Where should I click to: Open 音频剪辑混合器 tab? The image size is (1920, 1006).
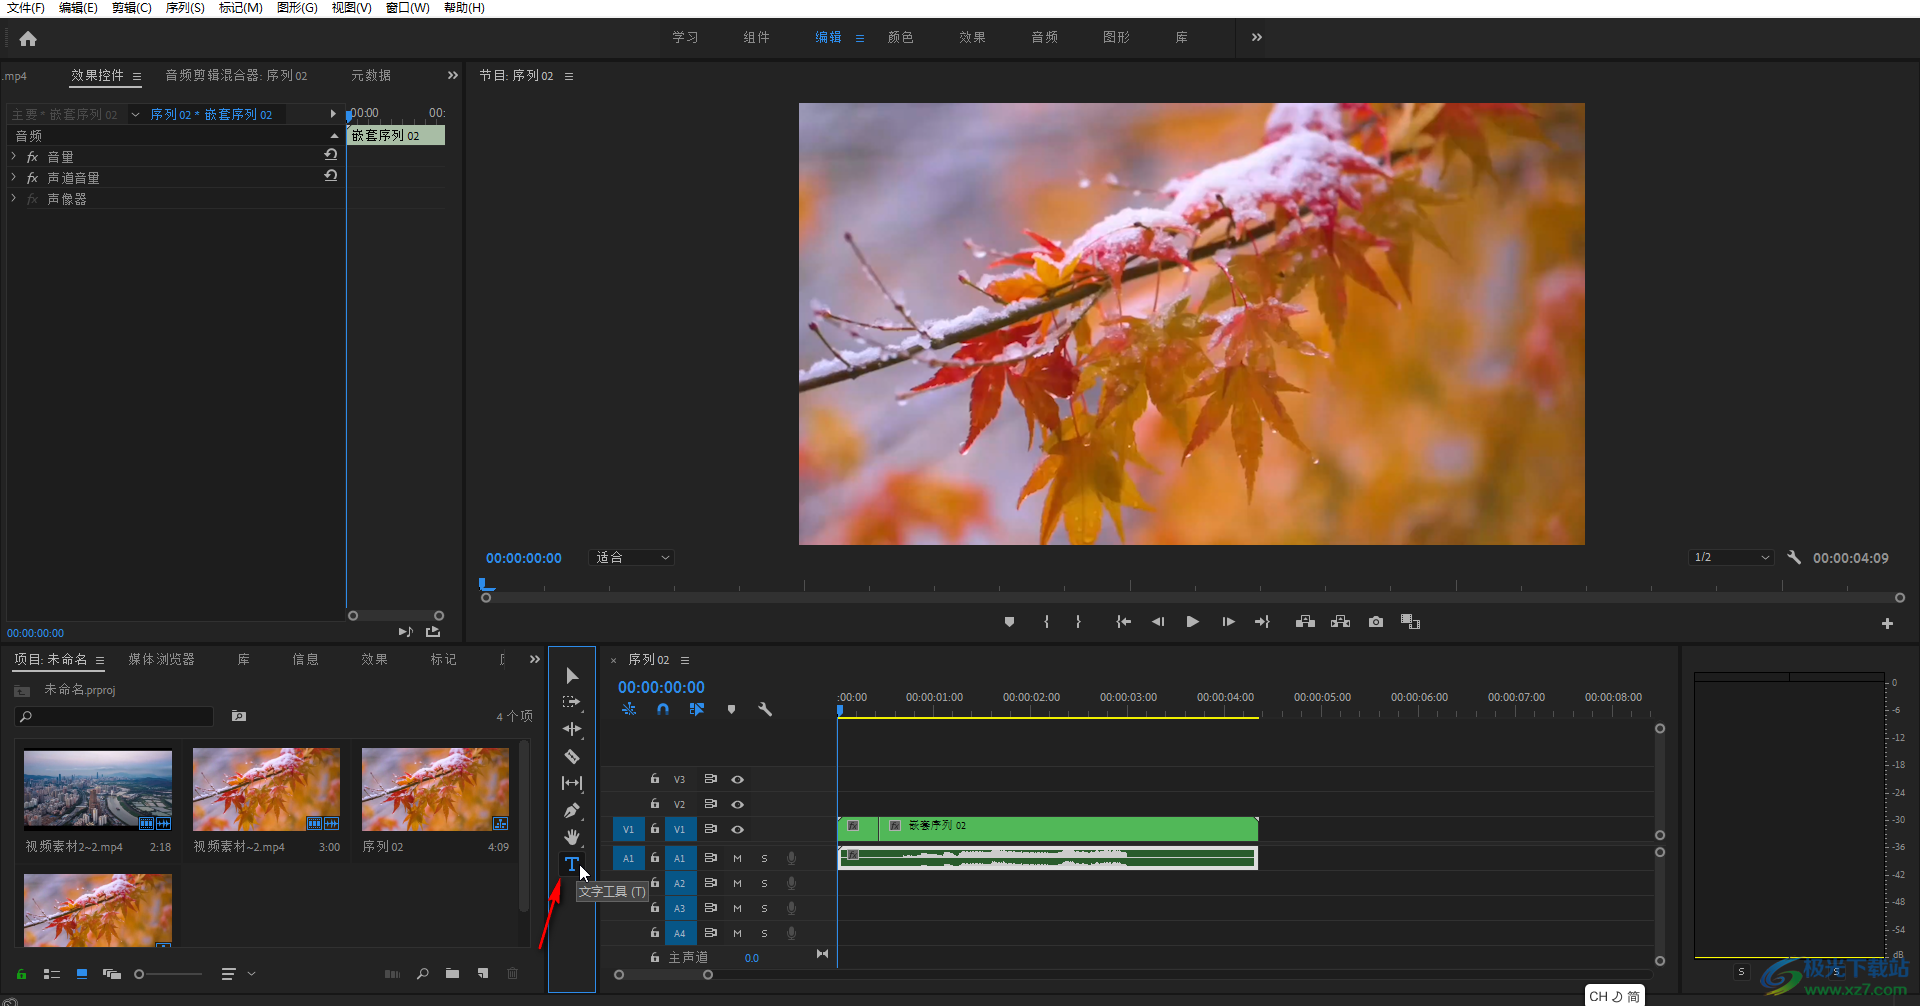tap(236, 75)
